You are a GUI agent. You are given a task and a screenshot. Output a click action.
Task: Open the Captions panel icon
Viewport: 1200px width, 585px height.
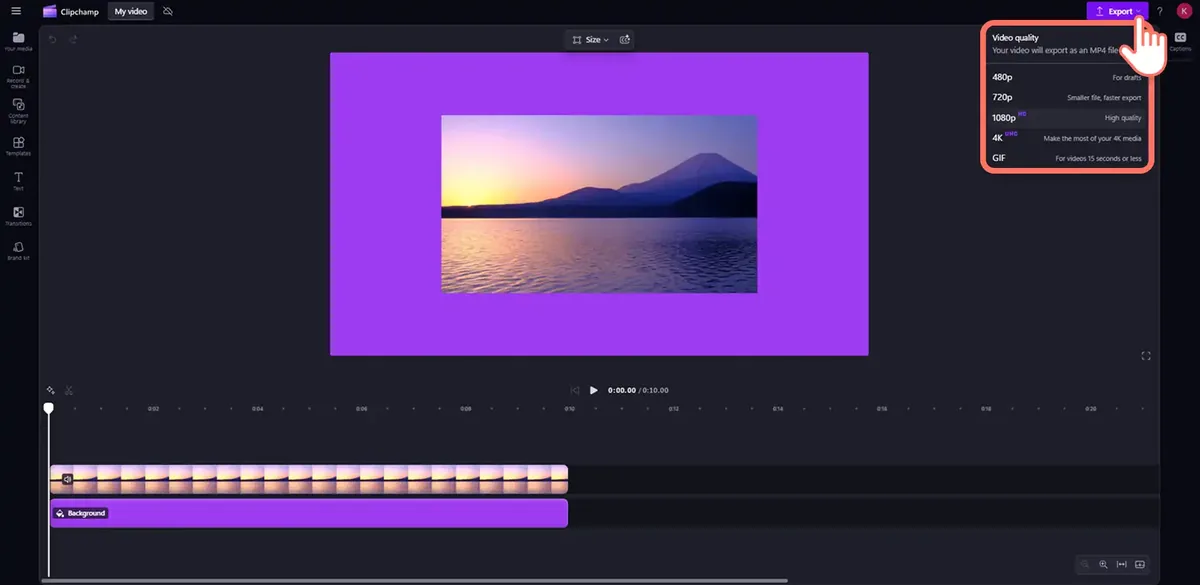coord(1180,40)
